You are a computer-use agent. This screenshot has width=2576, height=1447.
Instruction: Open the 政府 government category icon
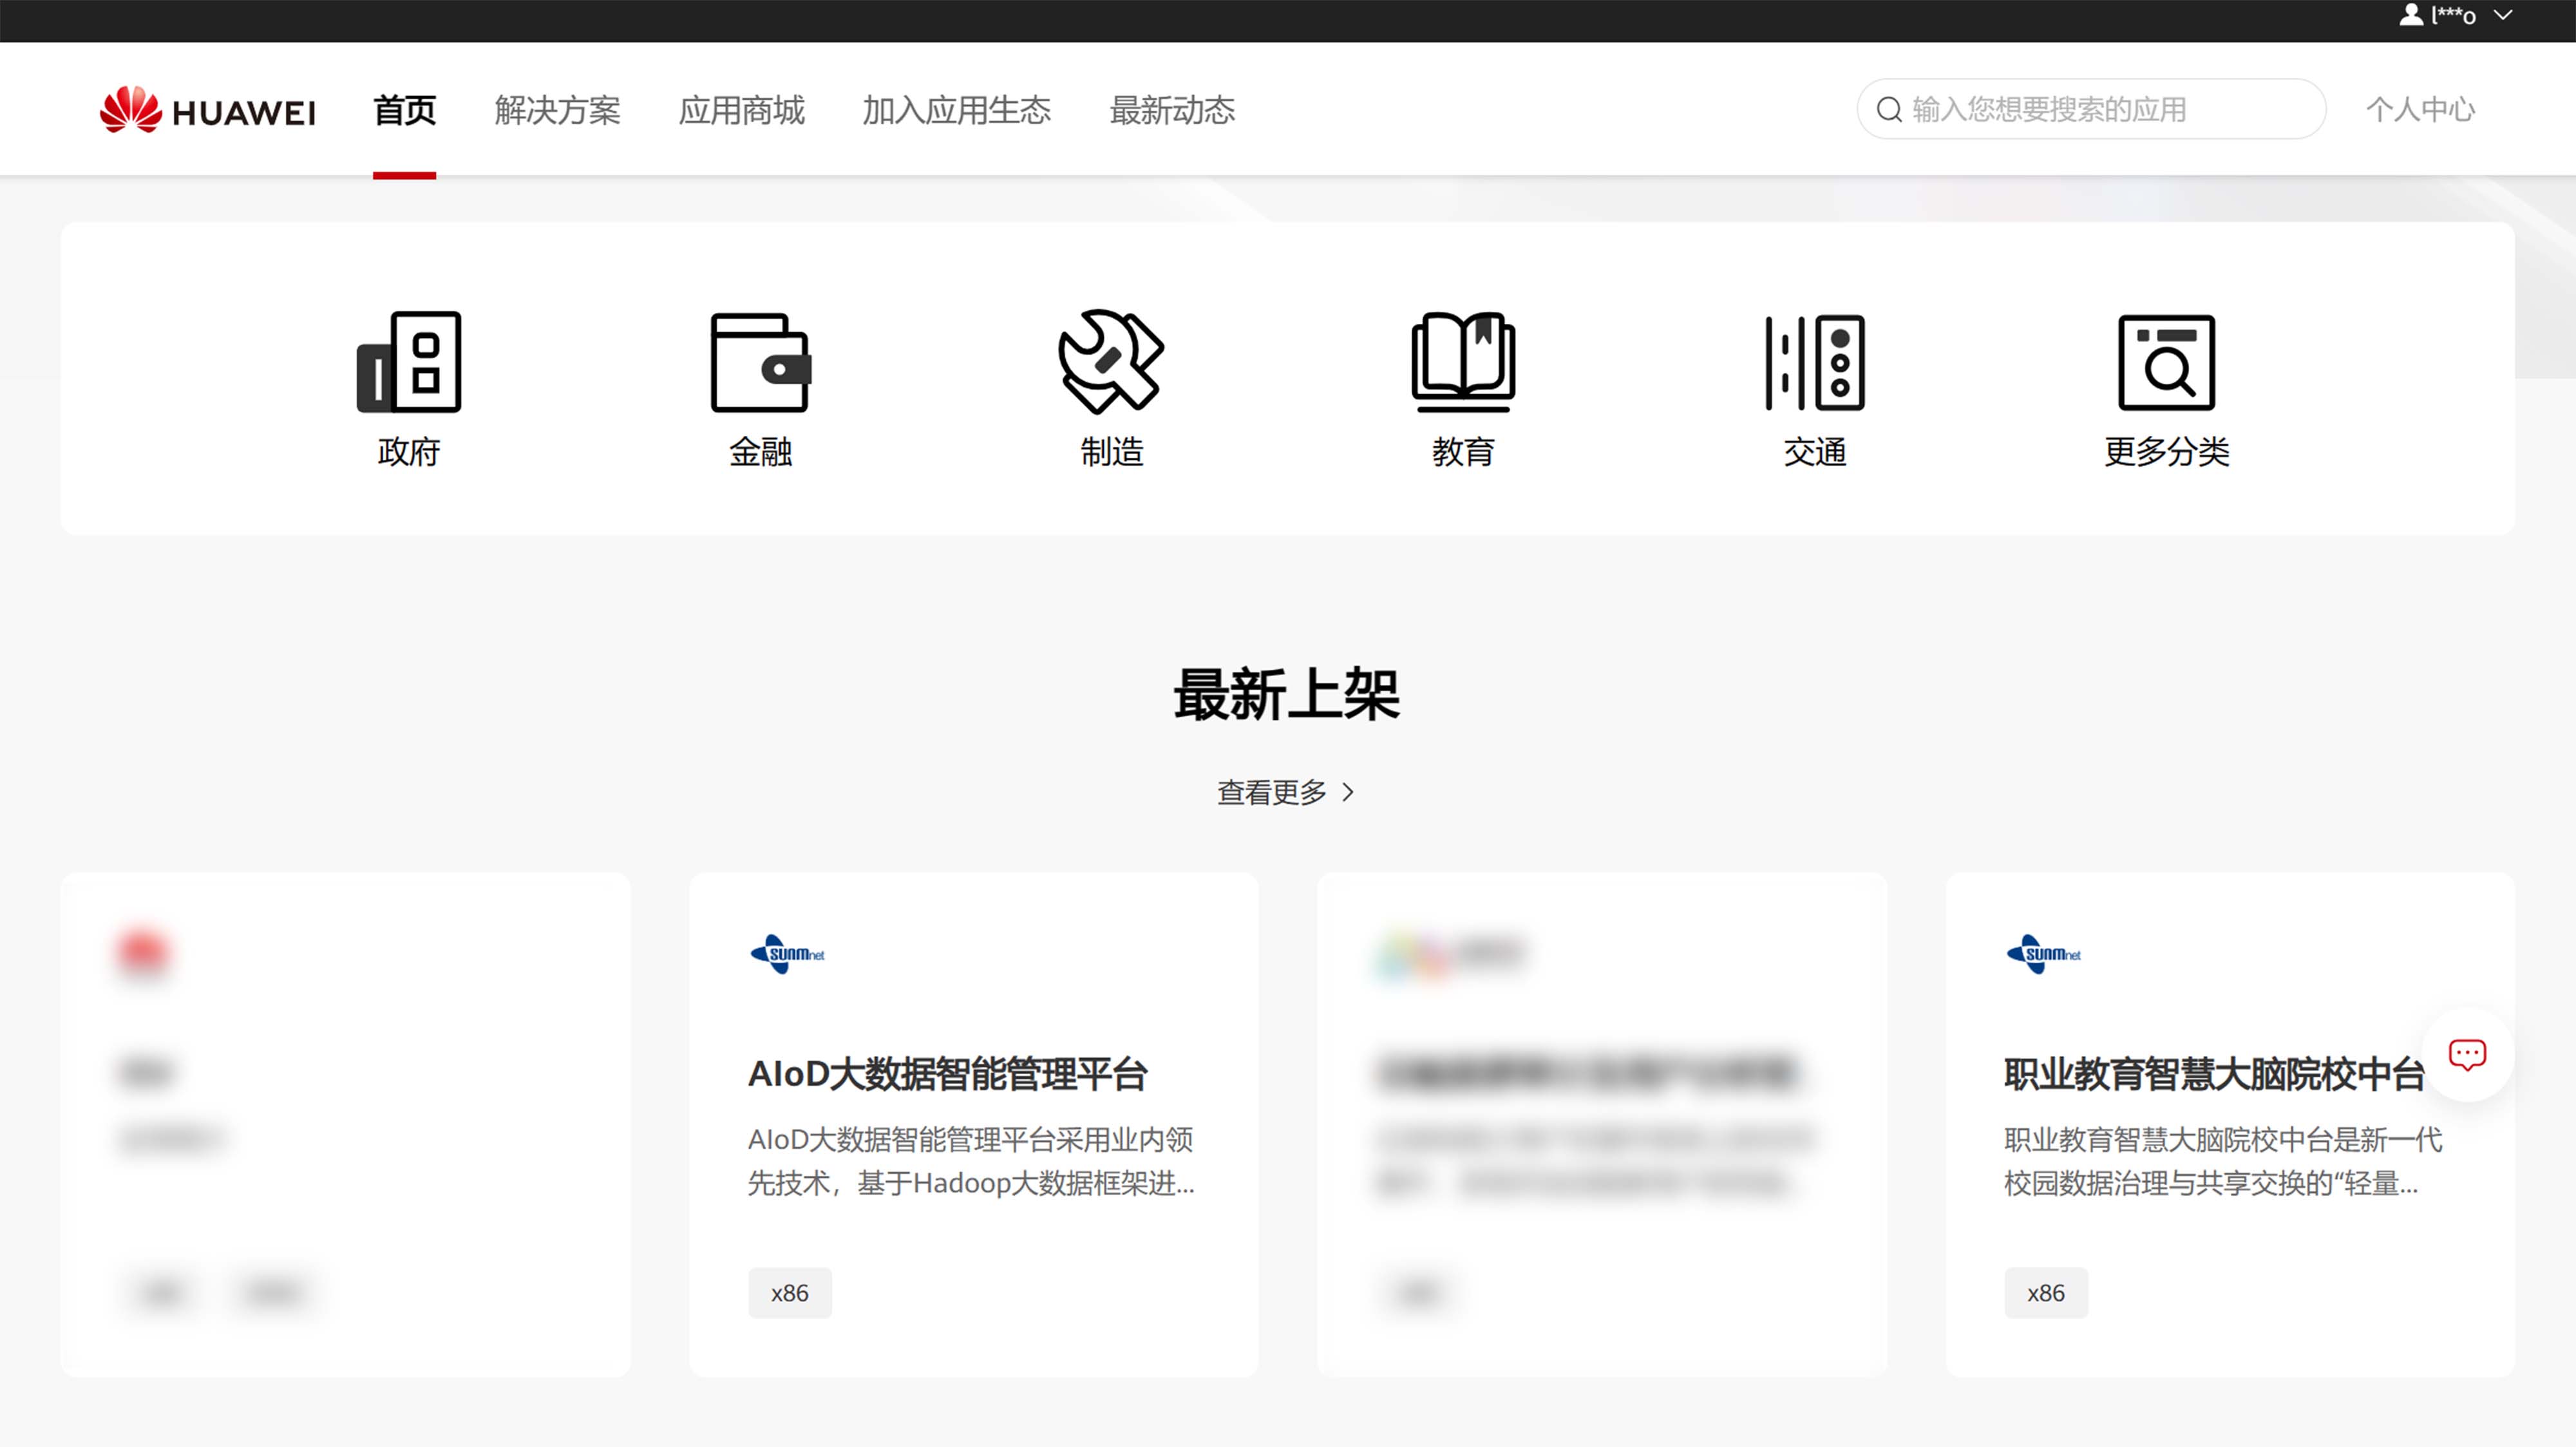[x=408, y=362]
